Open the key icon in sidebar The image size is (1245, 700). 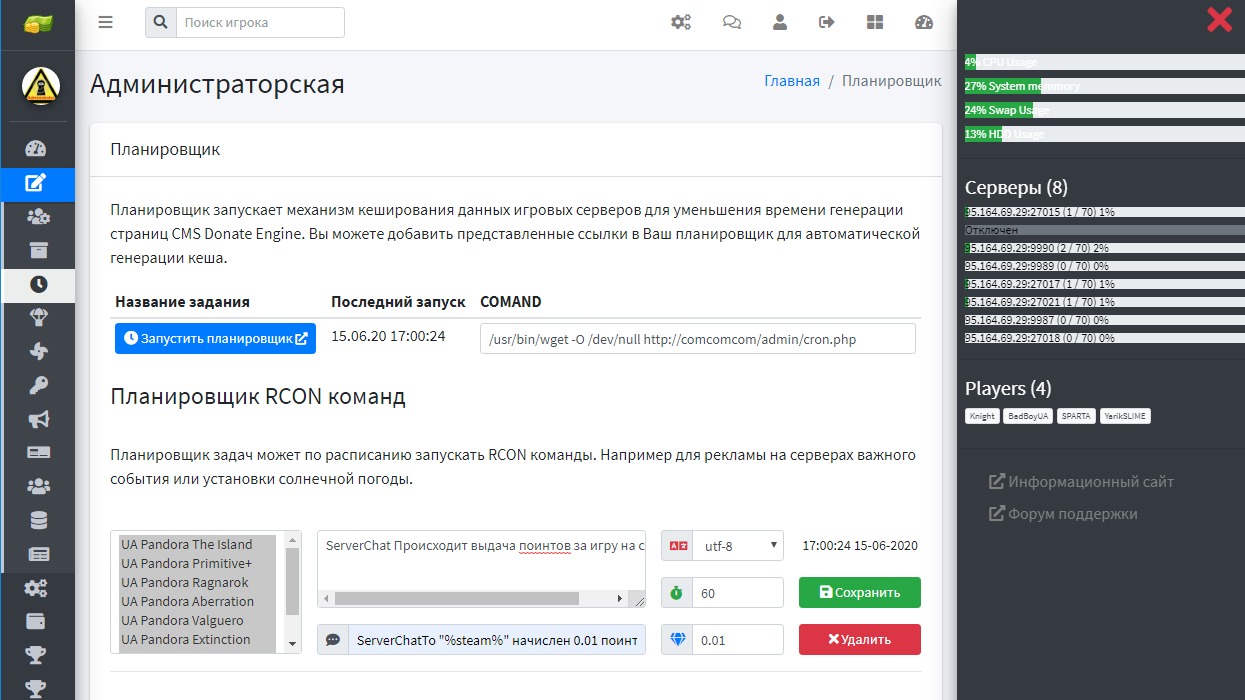[x=38, y=386]
